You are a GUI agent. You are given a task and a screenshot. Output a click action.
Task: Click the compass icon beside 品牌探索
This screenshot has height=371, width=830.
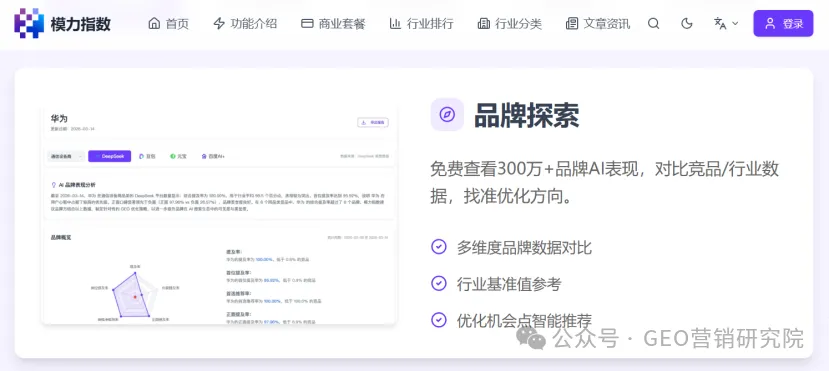tap(447, 114)
